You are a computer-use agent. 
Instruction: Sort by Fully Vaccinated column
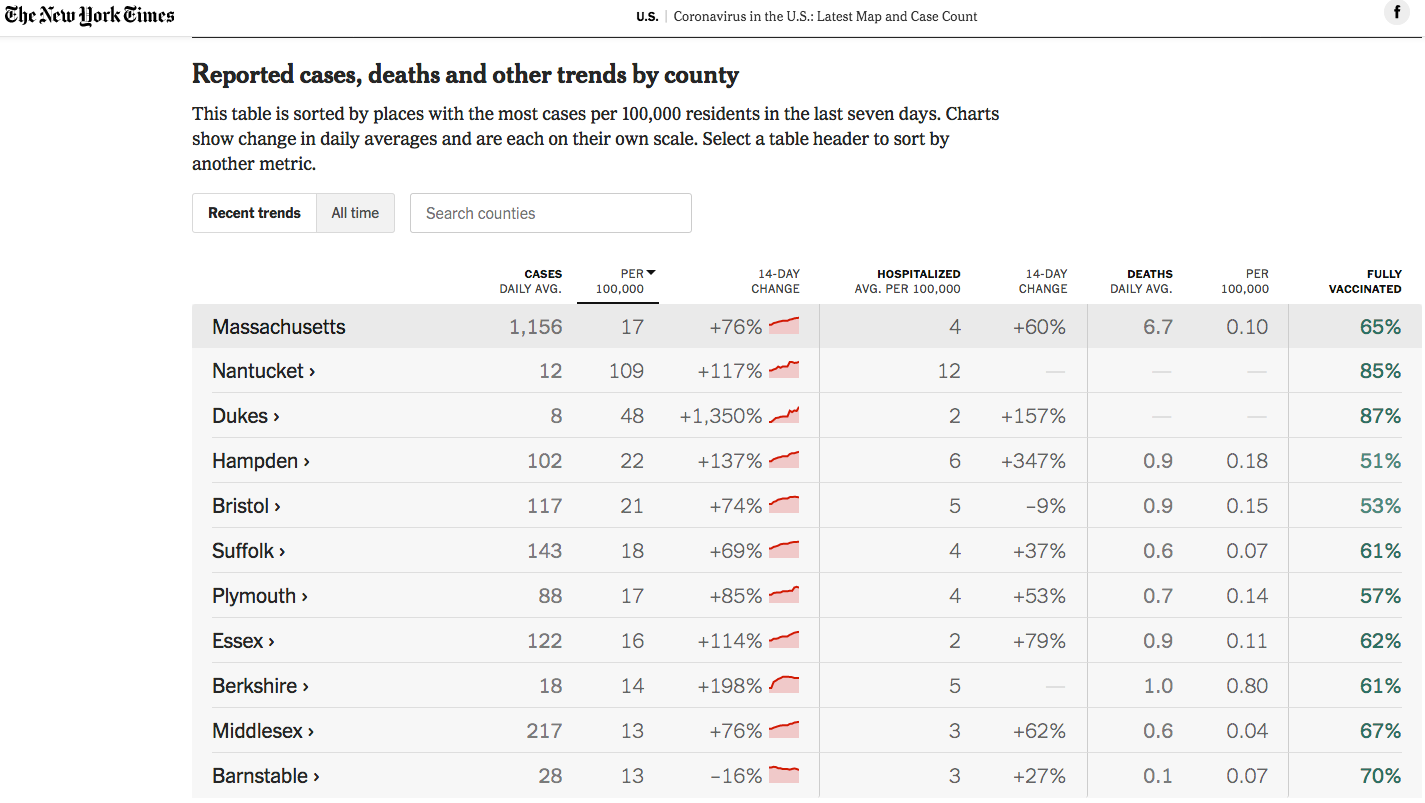(x=1364, y=281)
